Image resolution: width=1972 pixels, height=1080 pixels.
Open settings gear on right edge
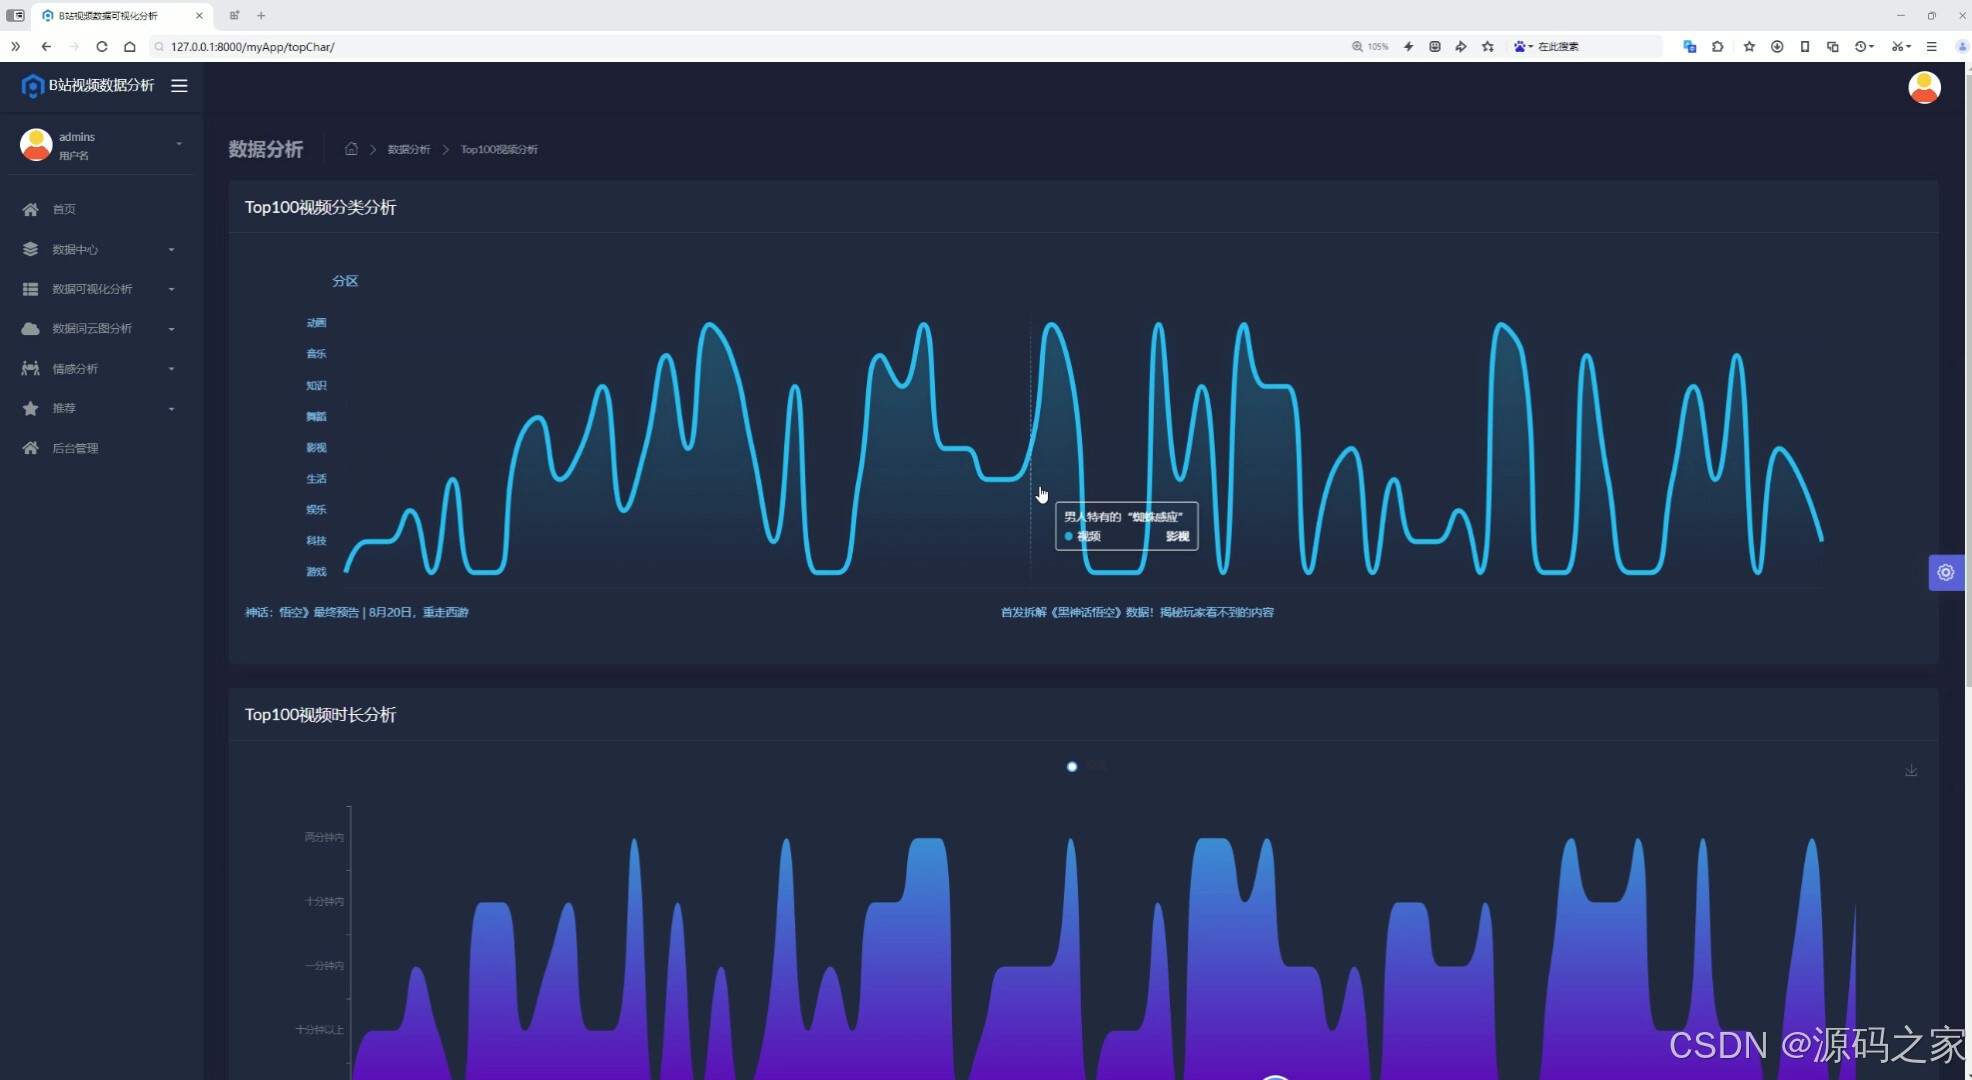tap(1945, 573)
